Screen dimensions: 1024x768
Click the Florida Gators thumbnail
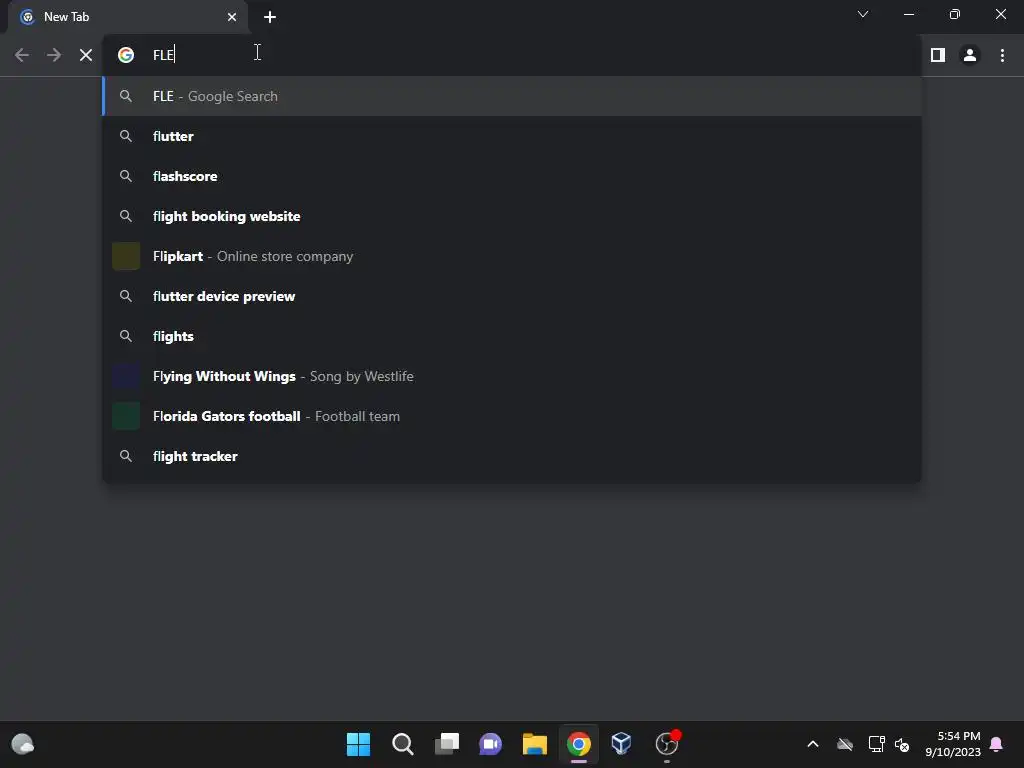click(126, 416)
